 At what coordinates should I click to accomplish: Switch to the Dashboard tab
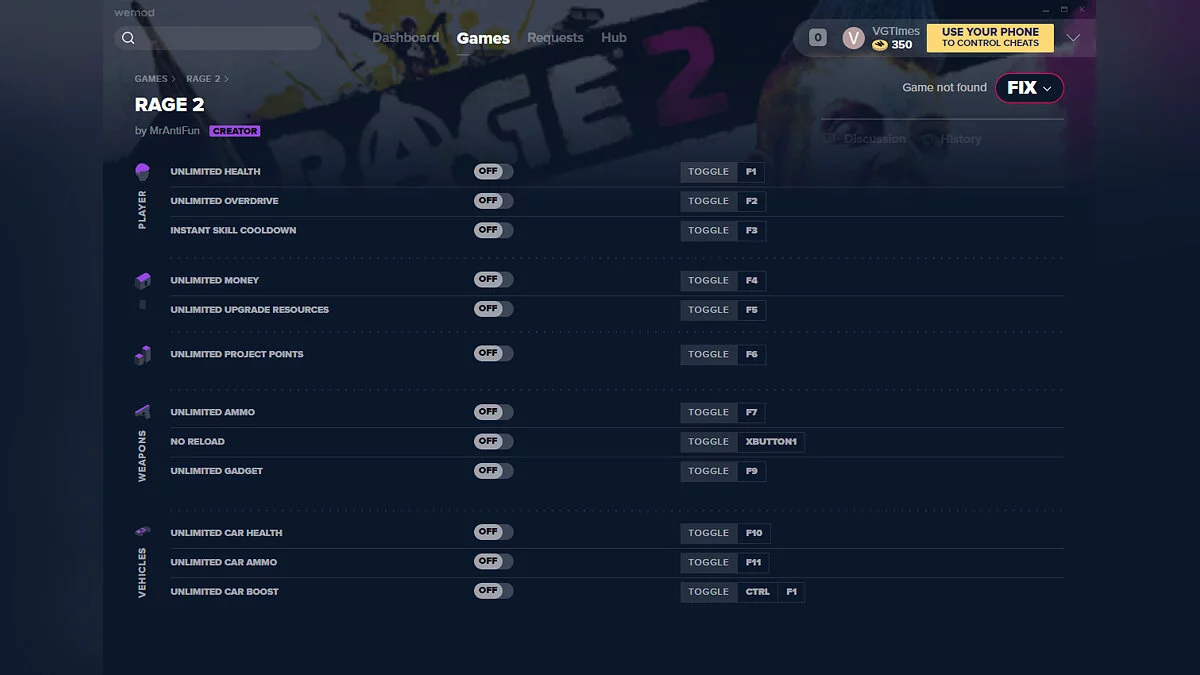[405, 37]
